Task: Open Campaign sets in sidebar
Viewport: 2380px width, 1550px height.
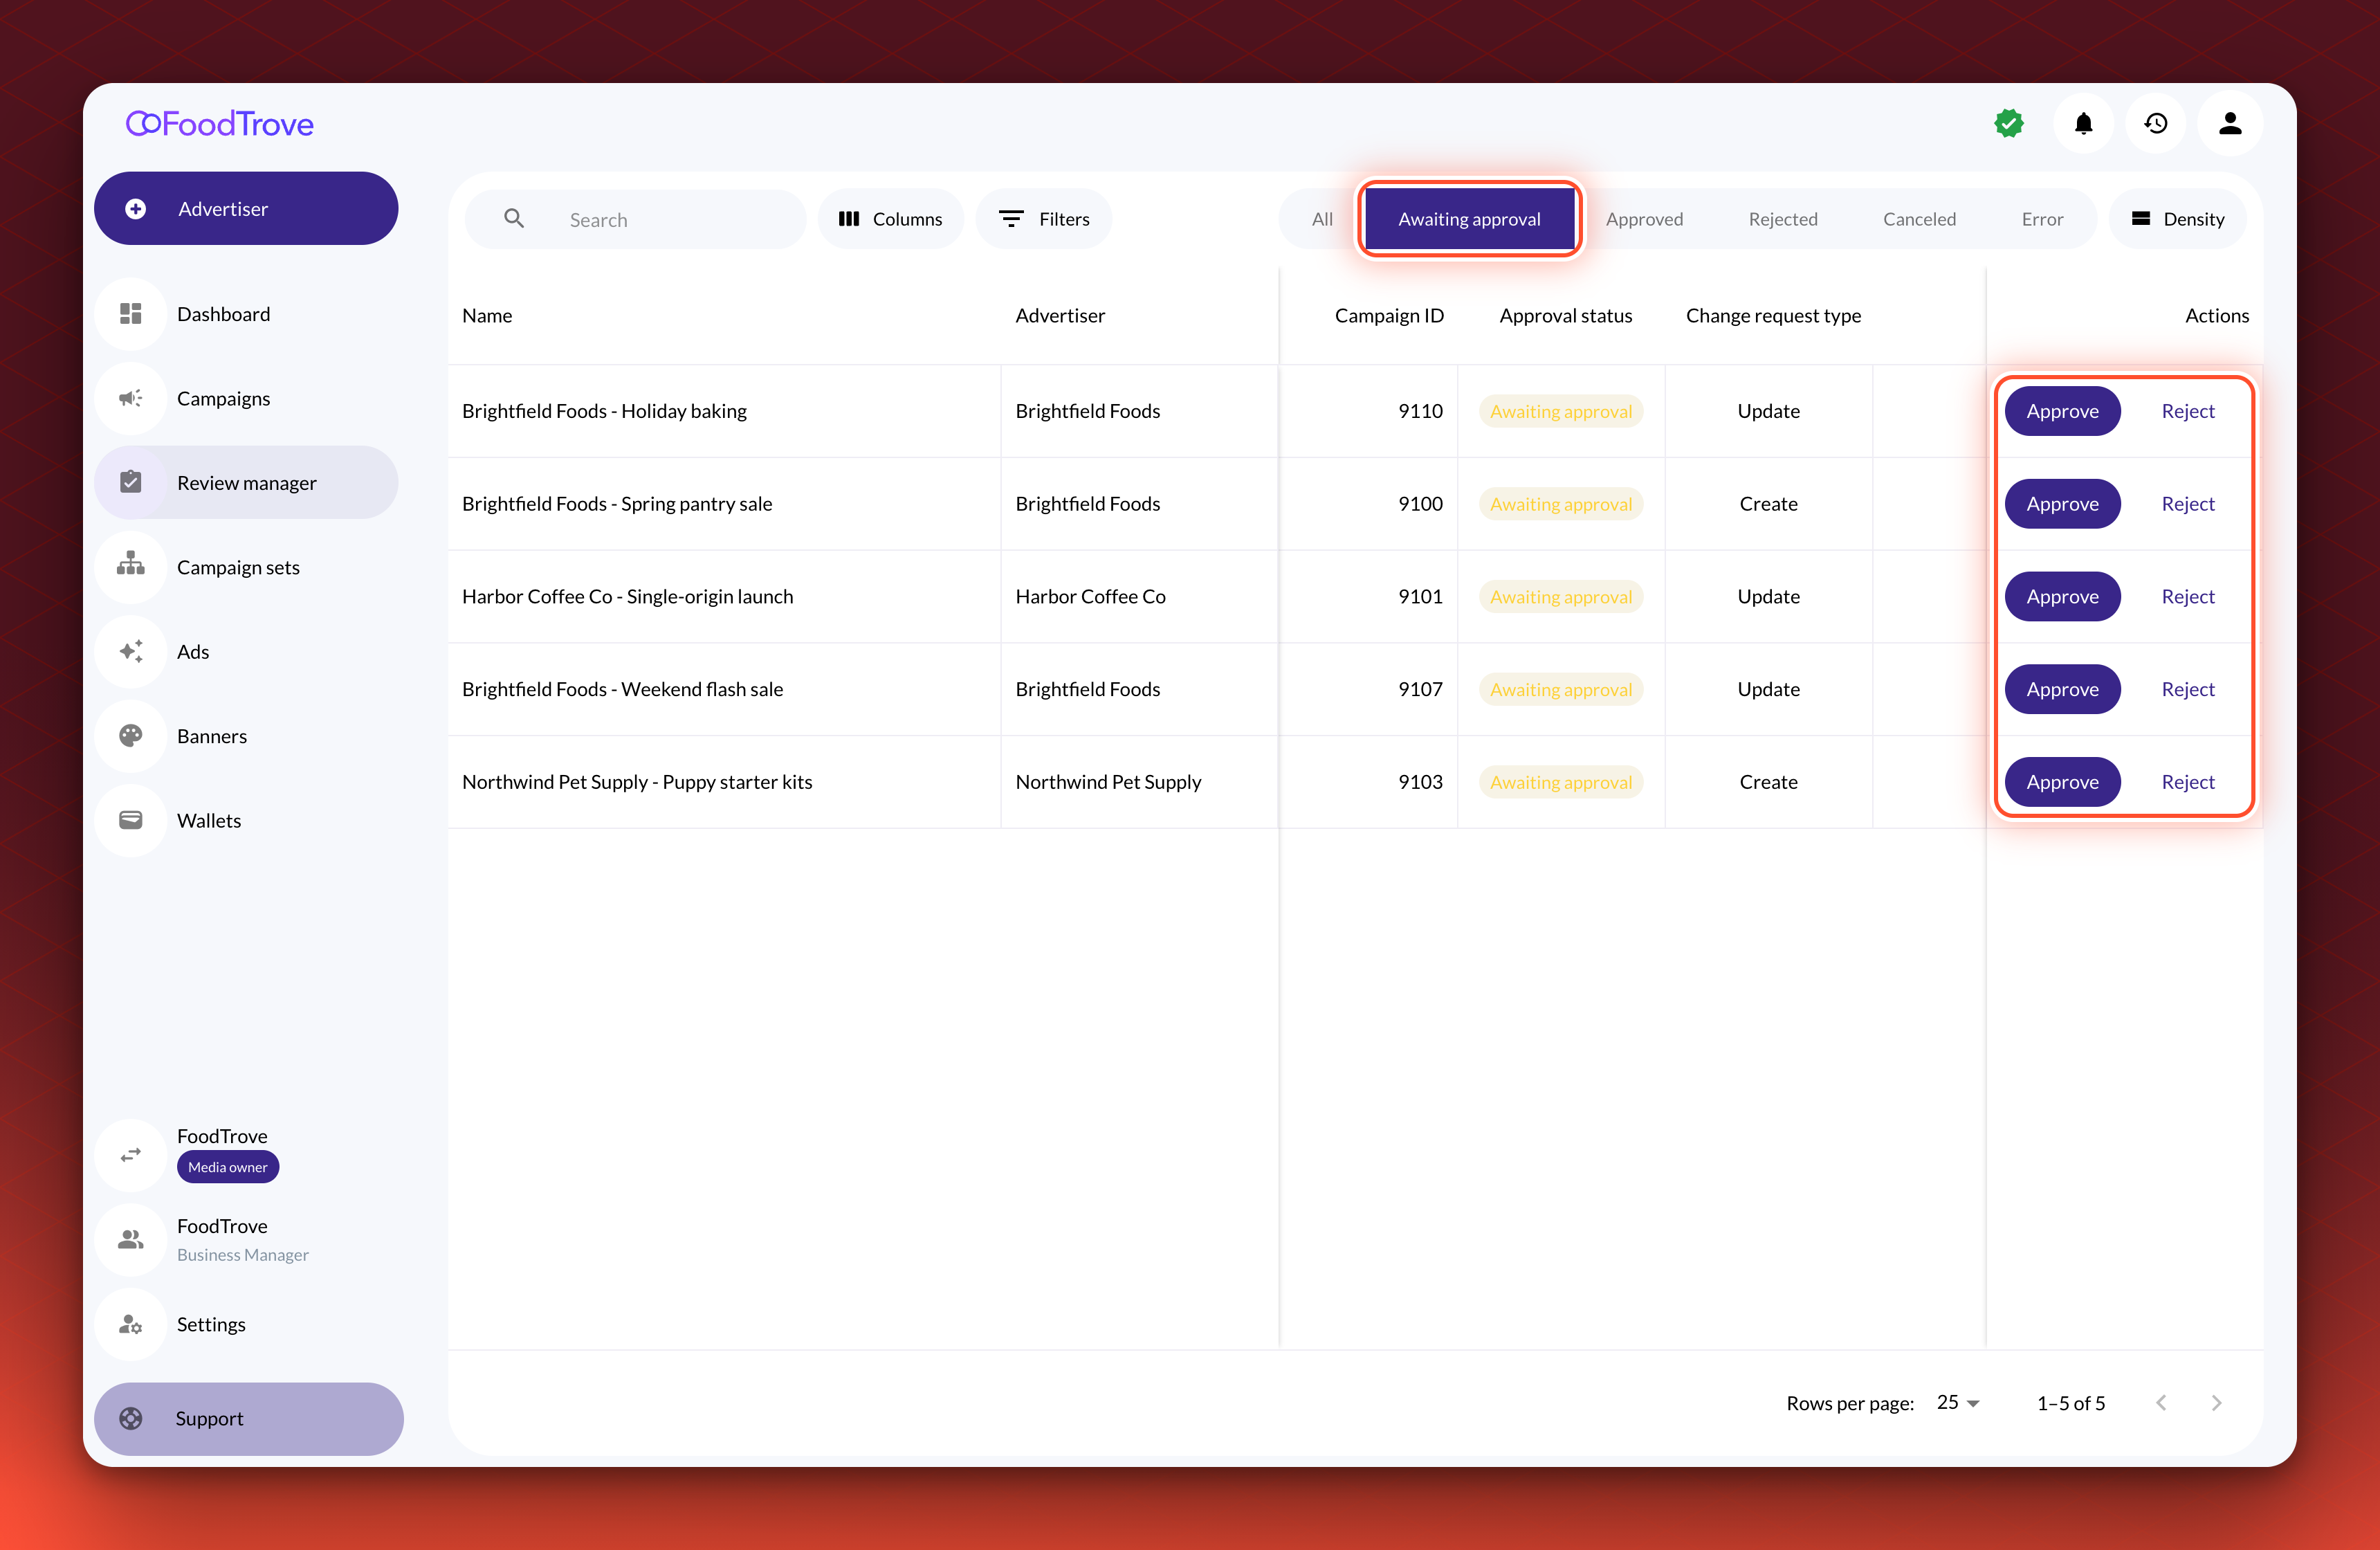Action: [x=246, y=566]
